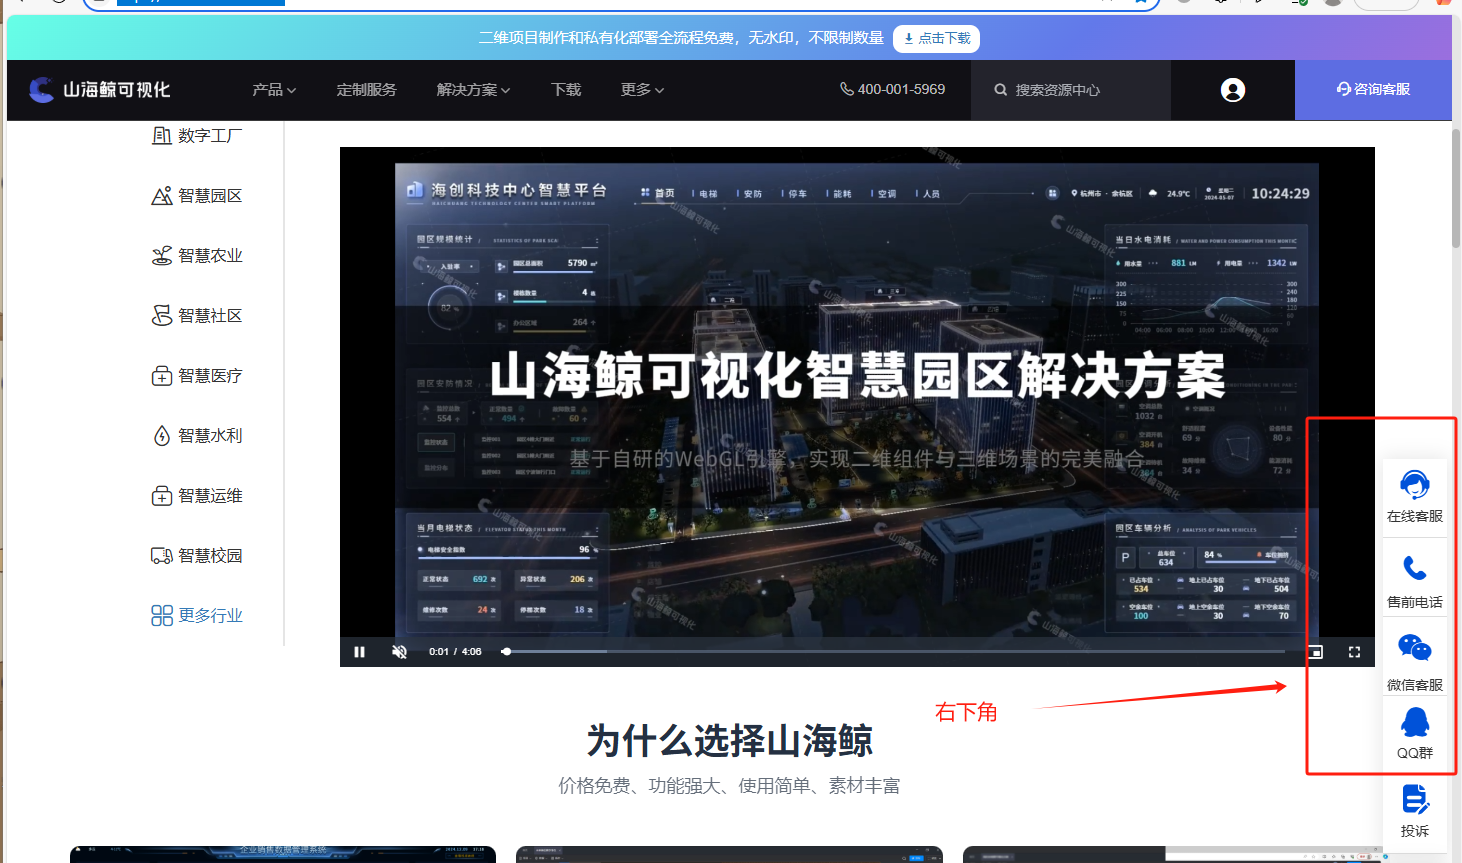Screen dimensions: 1462x863
Task: Click the 更多行业 grid icon
Action: click(161, 616)
